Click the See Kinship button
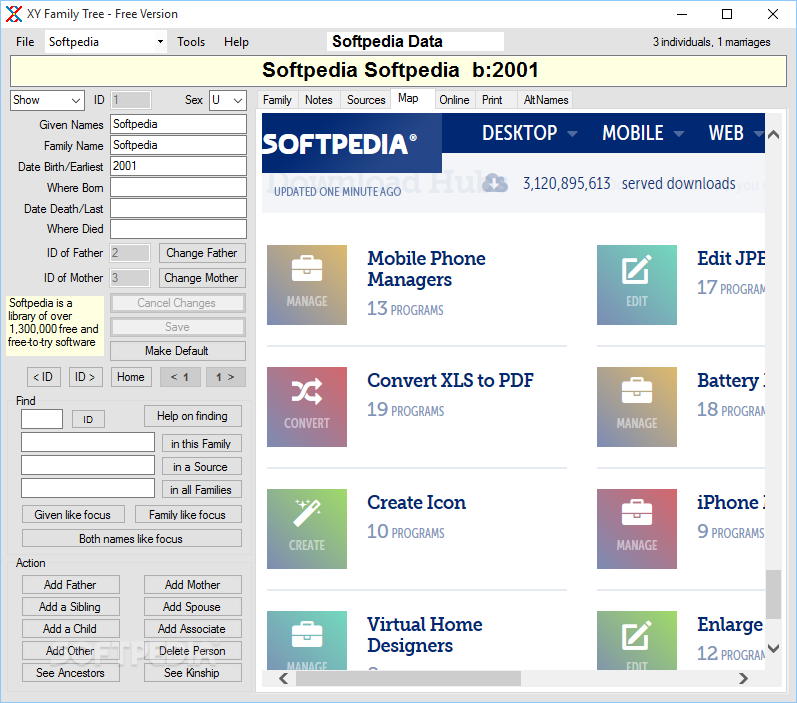797x703 pixels. click(193, 673)
